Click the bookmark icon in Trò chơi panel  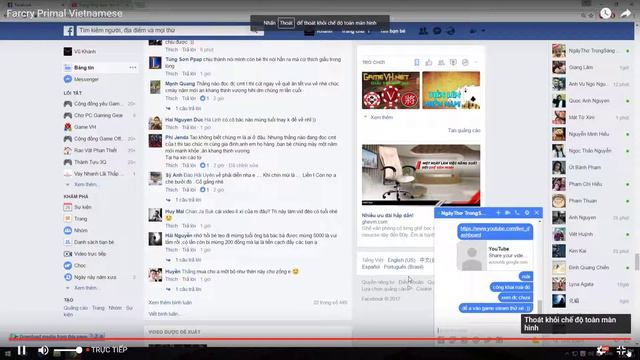417,62
